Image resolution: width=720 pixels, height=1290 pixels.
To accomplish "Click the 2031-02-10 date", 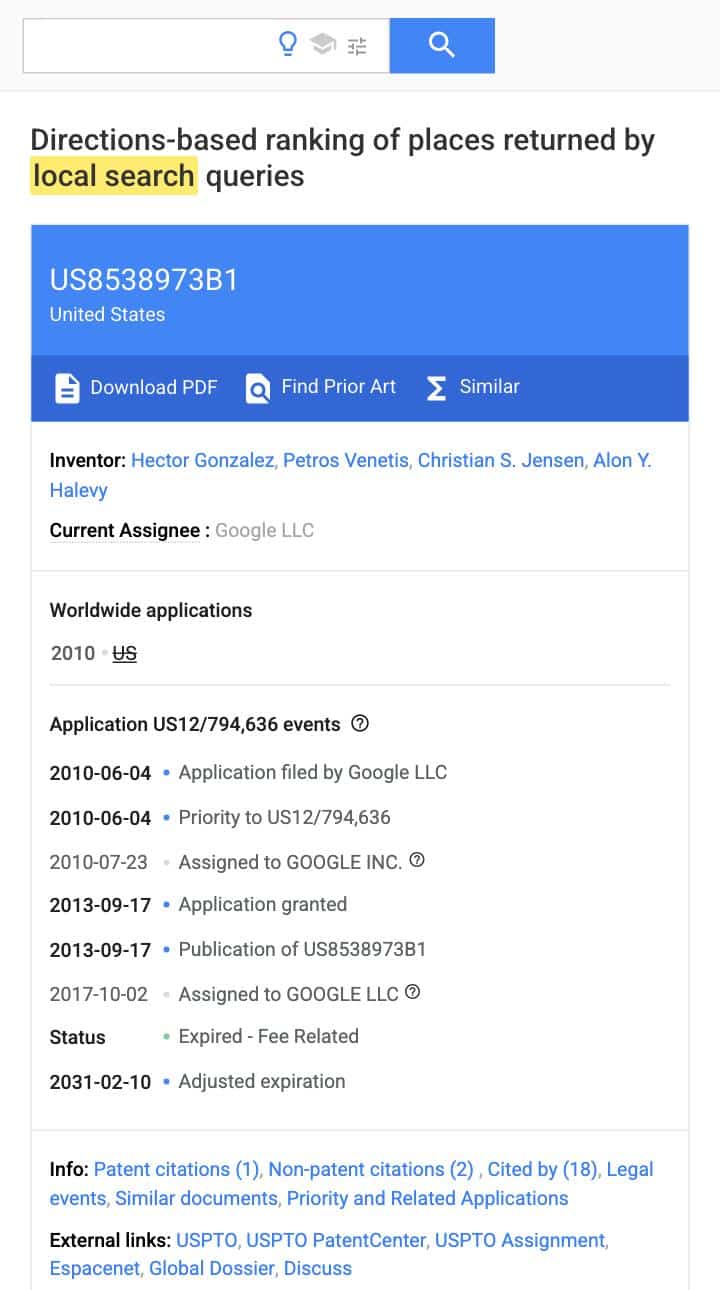I will (100, 1082).
